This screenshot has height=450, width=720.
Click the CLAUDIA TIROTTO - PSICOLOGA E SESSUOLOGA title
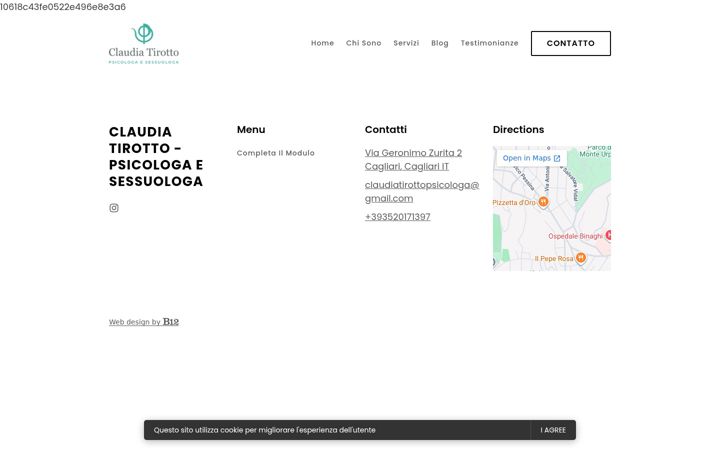[x=156, y=157]
